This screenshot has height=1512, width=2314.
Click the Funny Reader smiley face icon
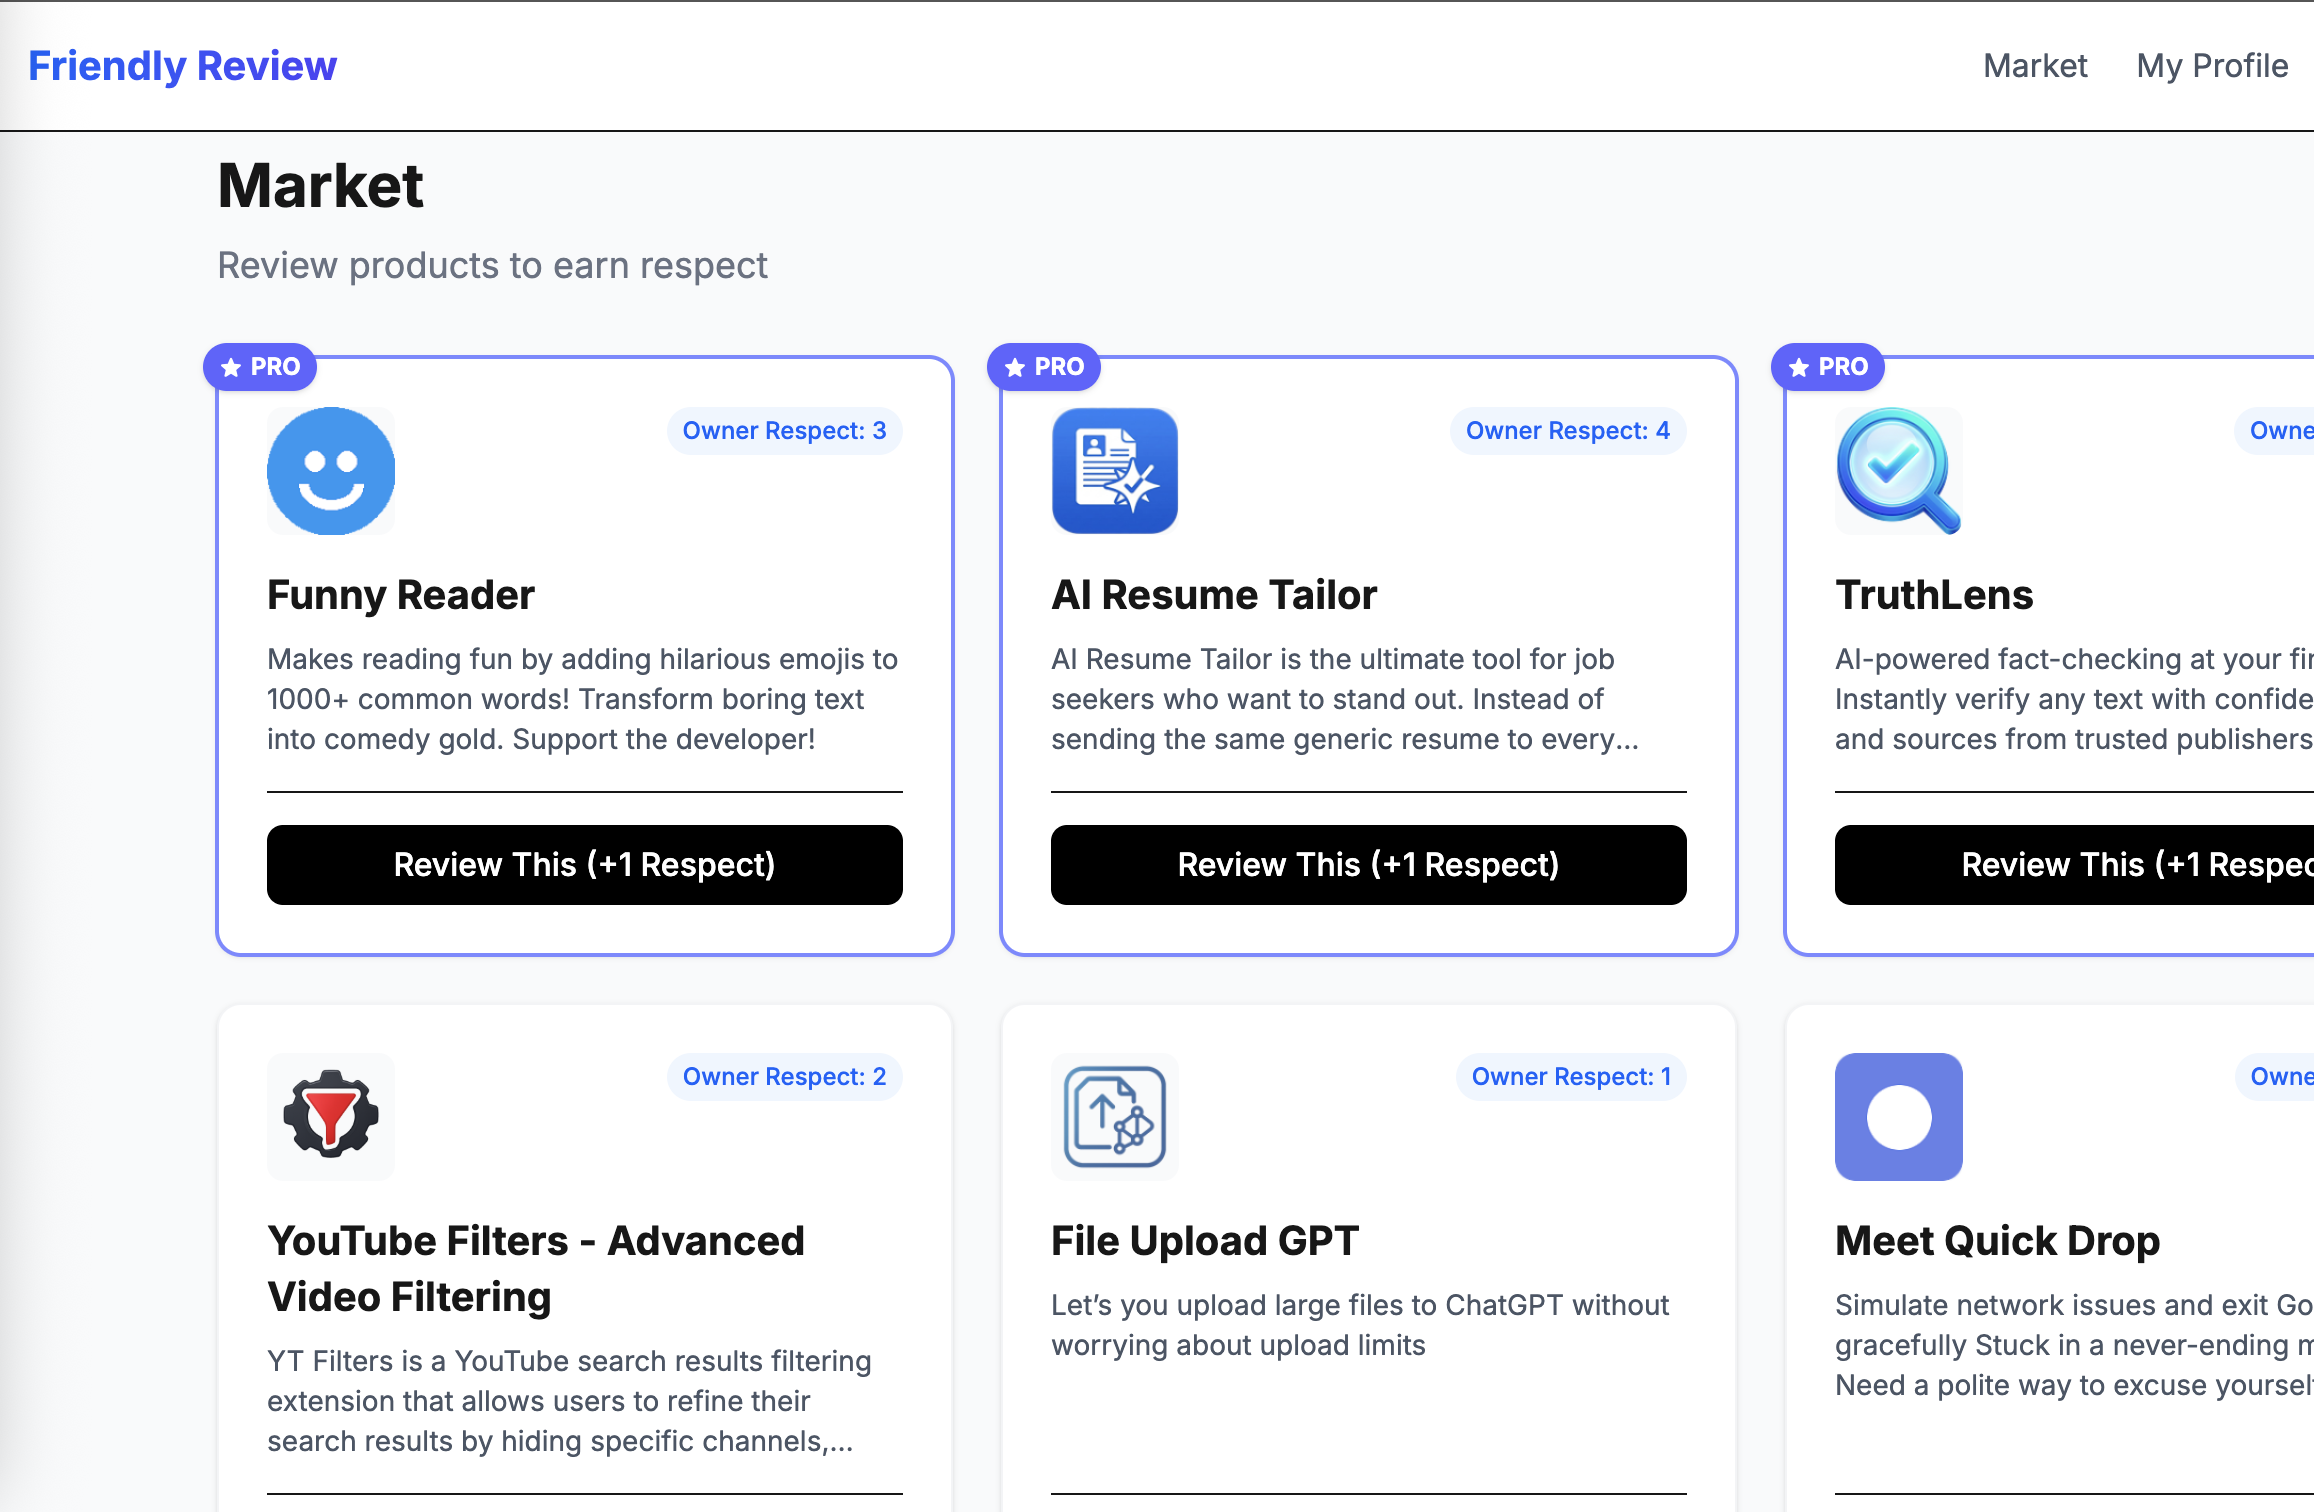[330, 471]
